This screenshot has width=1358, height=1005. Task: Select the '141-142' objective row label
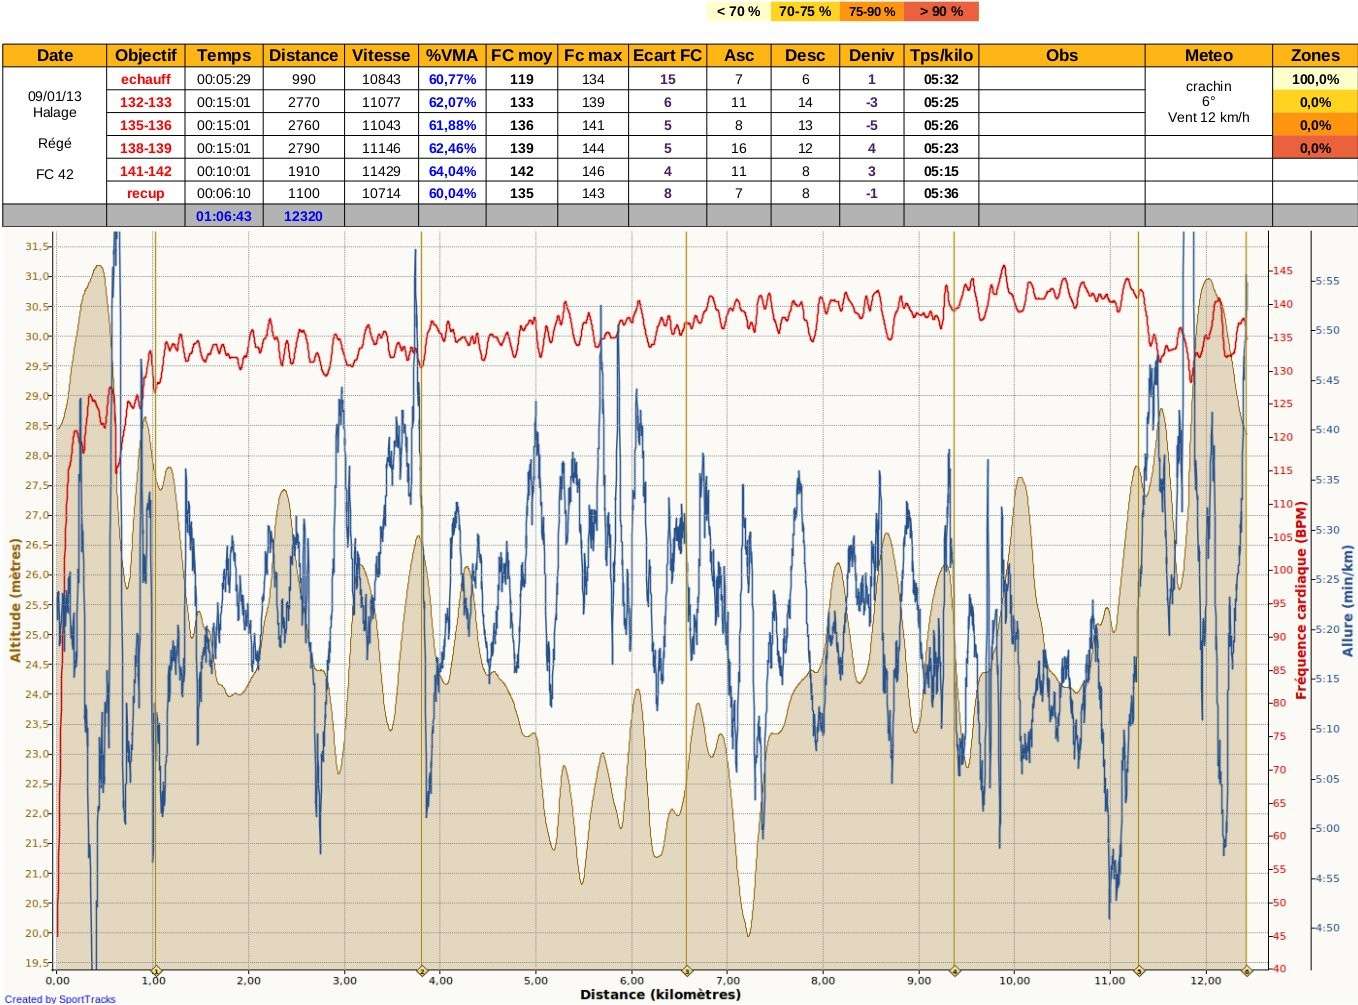[146, 171]
